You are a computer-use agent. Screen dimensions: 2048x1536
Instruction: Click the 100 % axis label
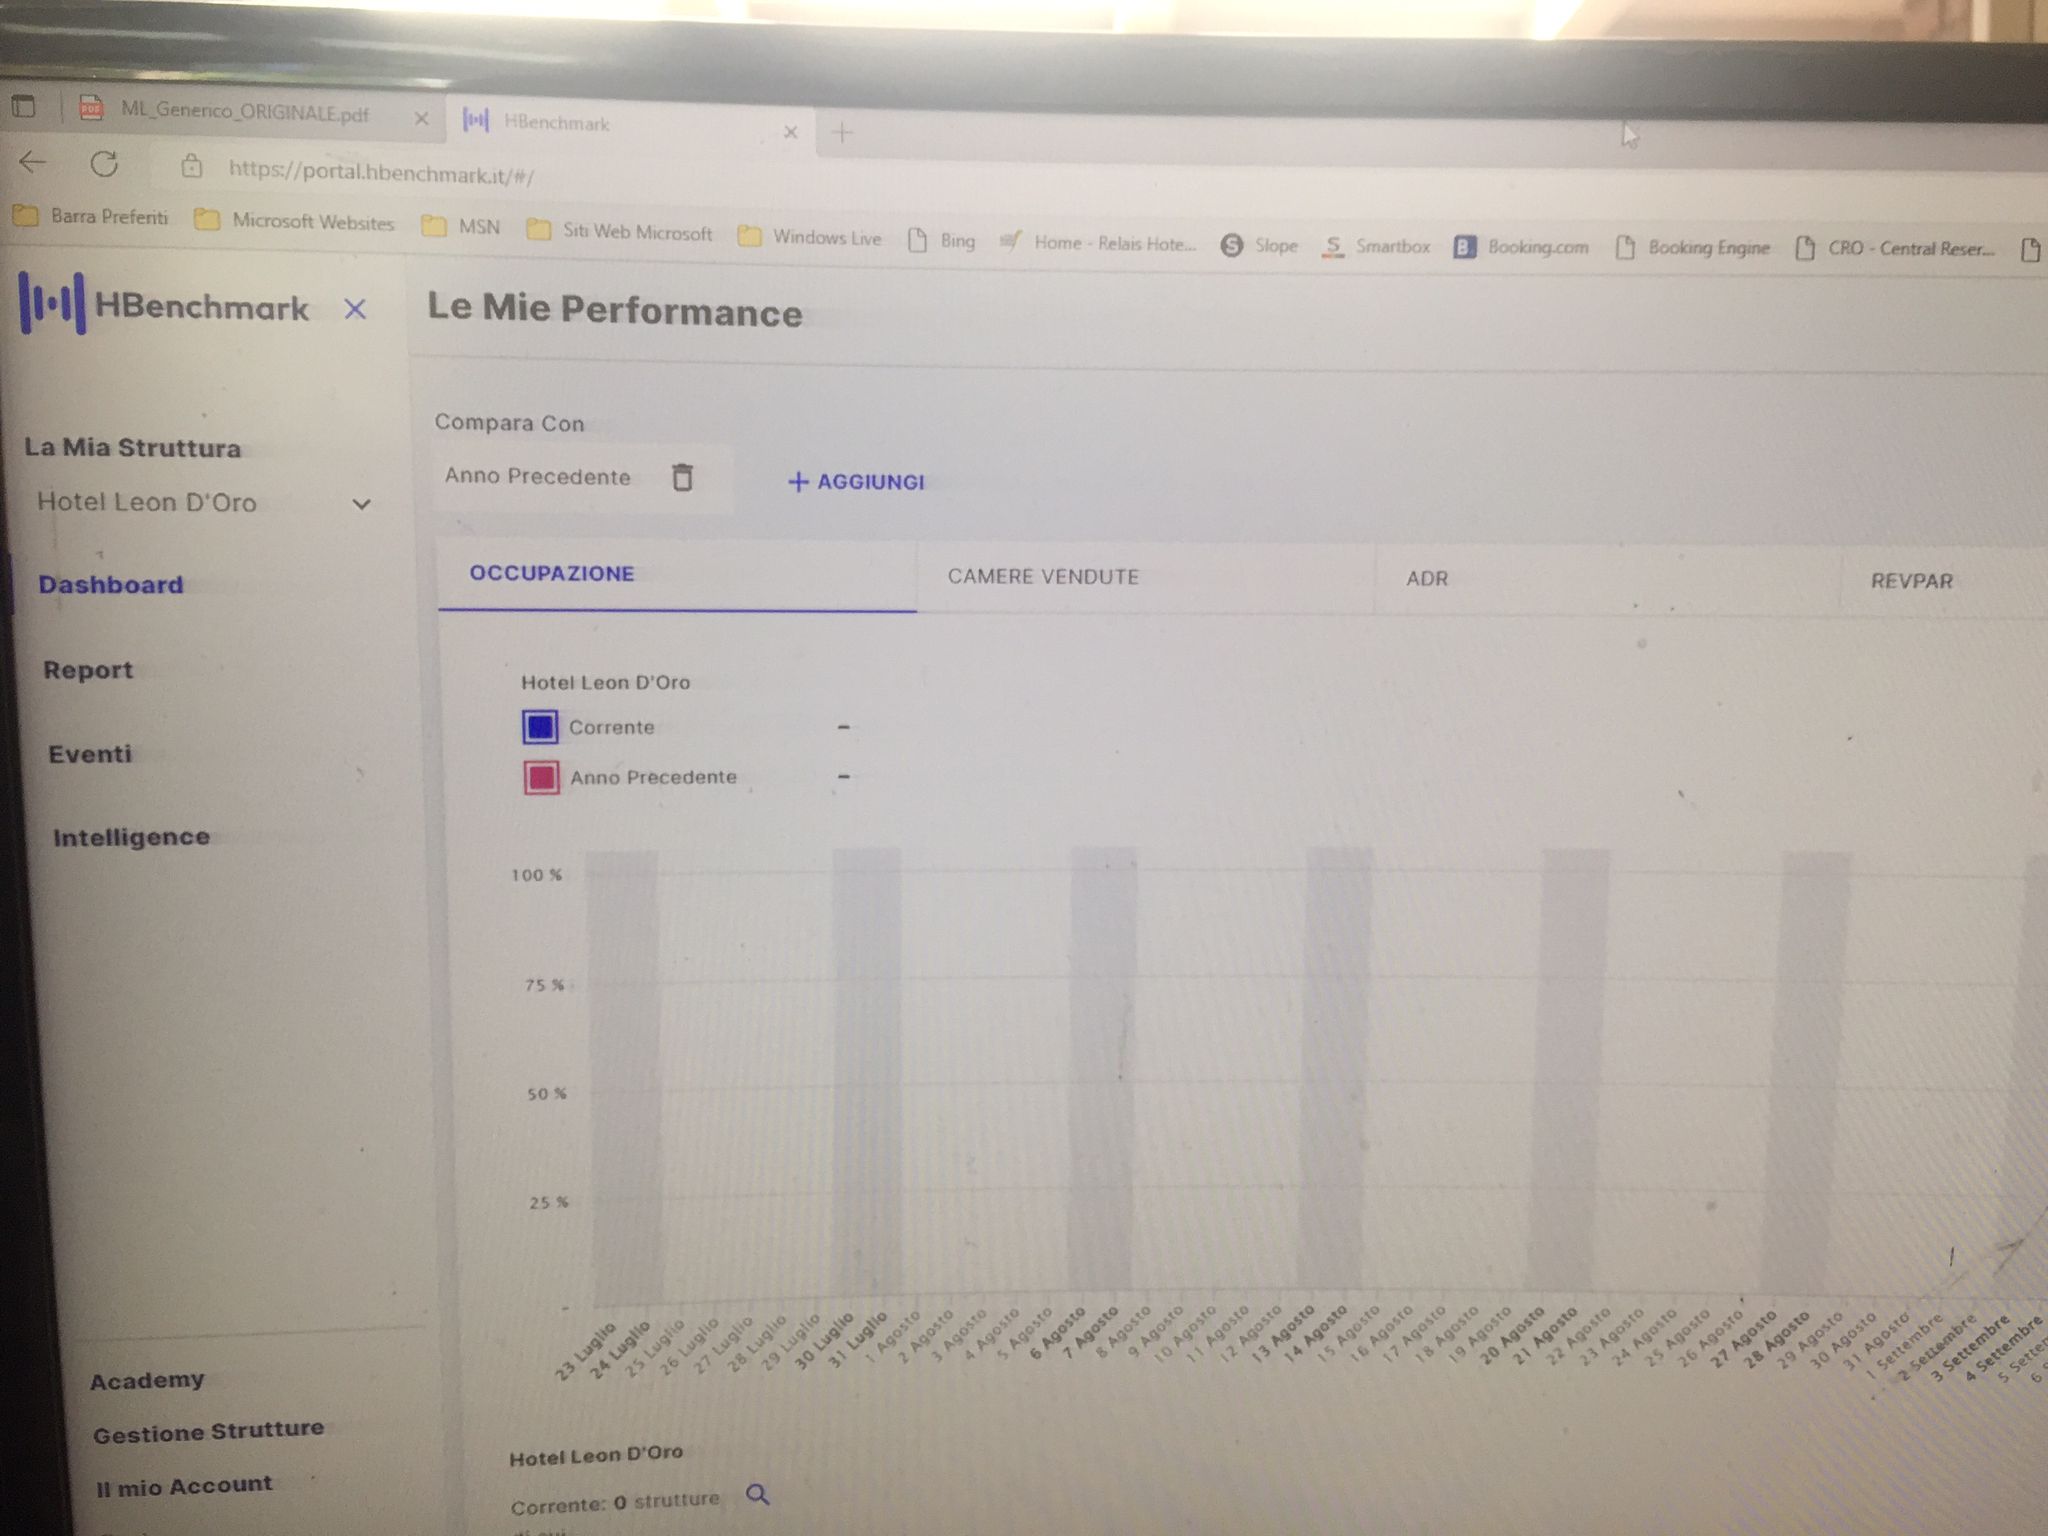537,875
